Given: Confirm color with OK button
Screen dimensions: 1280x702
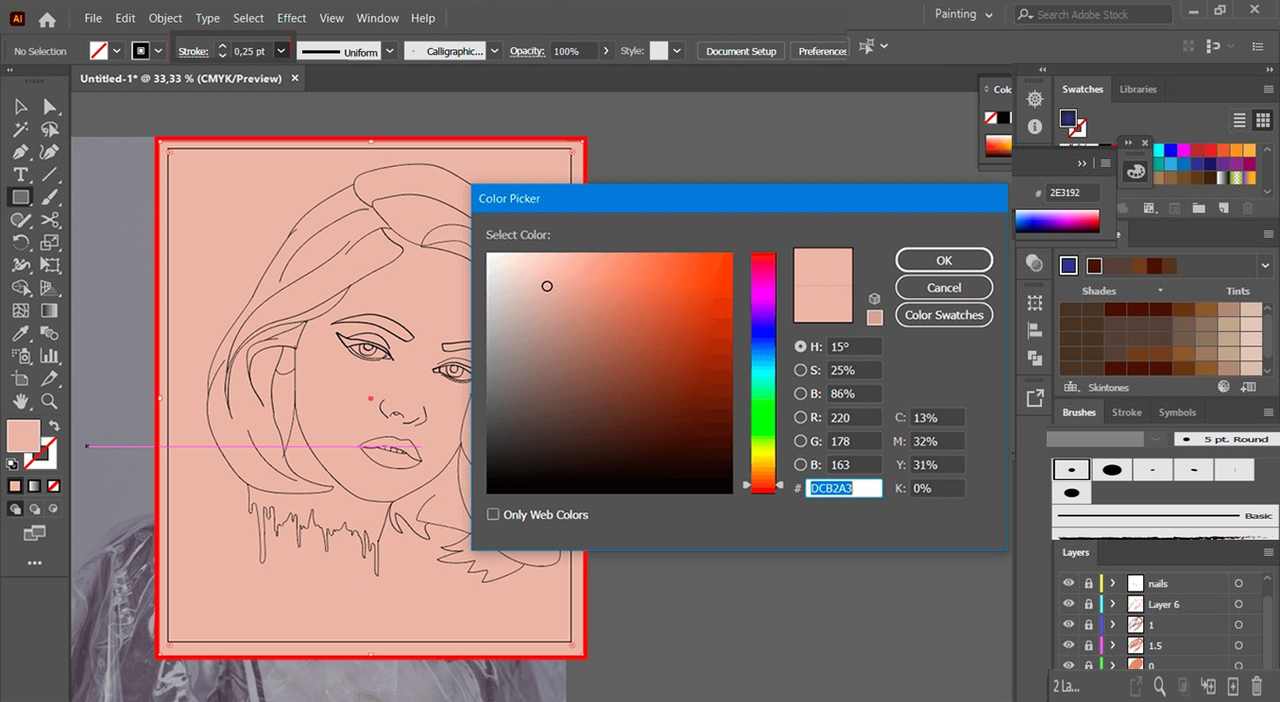Looking at the screenshot, I should [944, 260].
